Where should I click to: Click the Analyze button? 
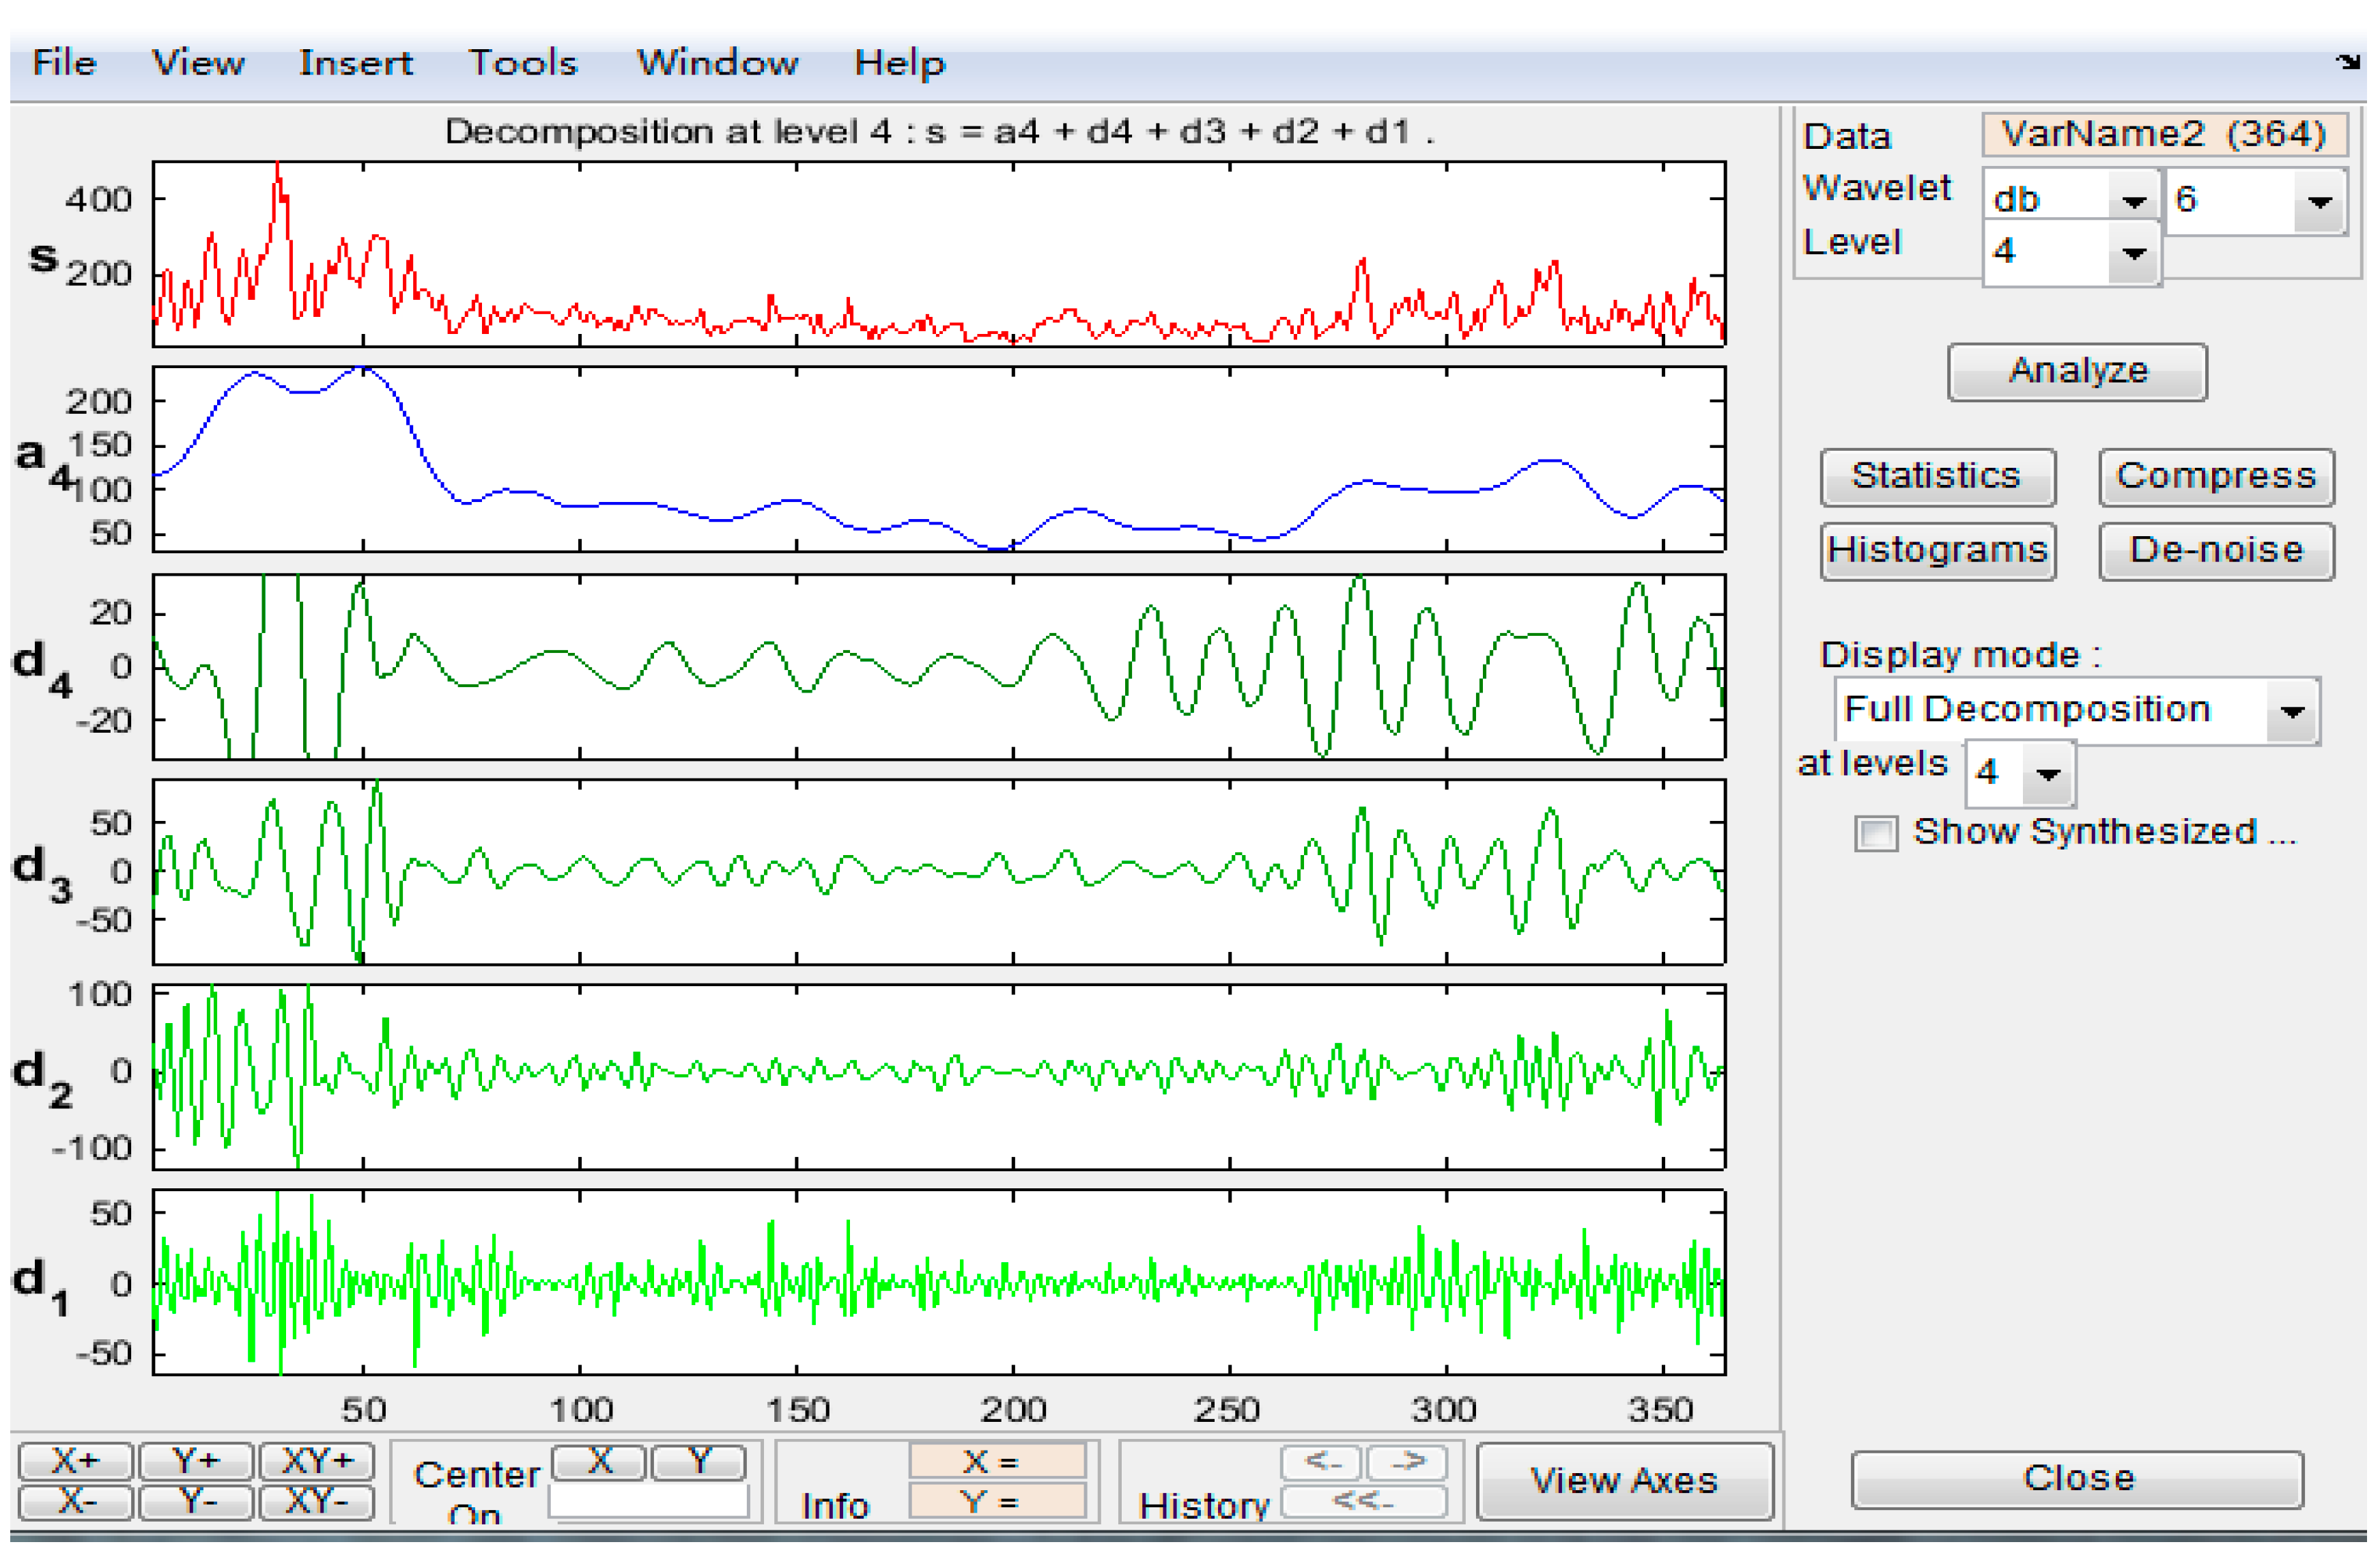pos(2077,372)
